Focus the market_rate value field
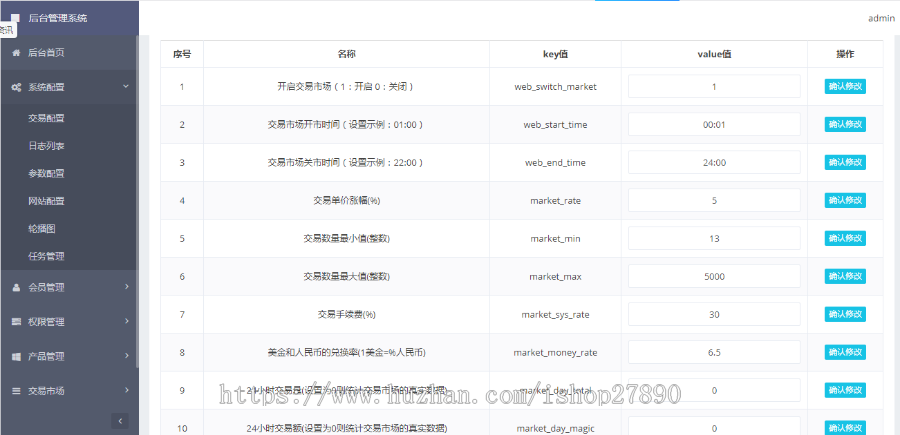This screenshot has width=900, height=435. point(714,200)
